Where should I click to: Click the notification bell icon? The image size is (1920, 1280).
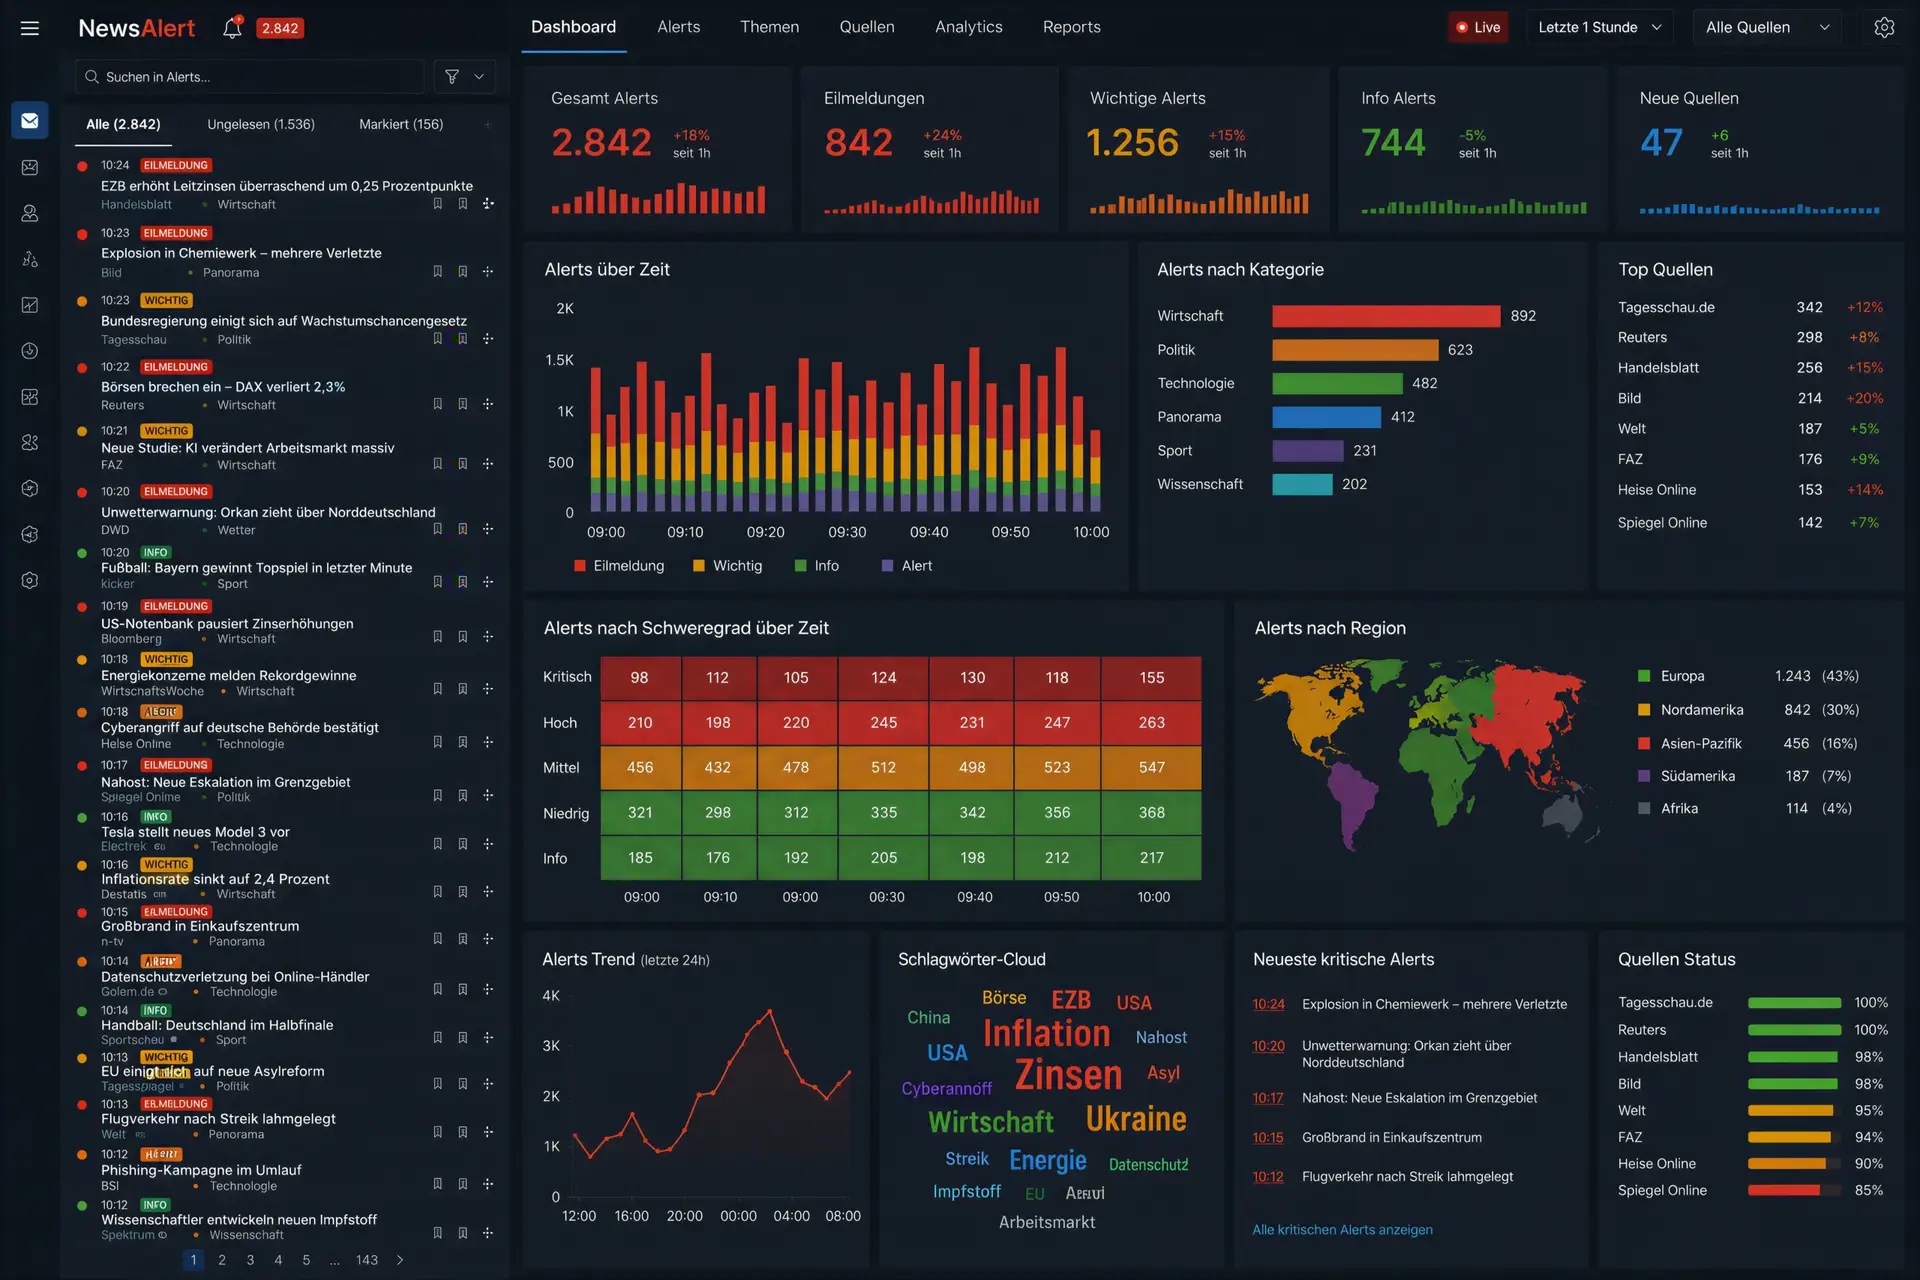click(x=232, y=28)
